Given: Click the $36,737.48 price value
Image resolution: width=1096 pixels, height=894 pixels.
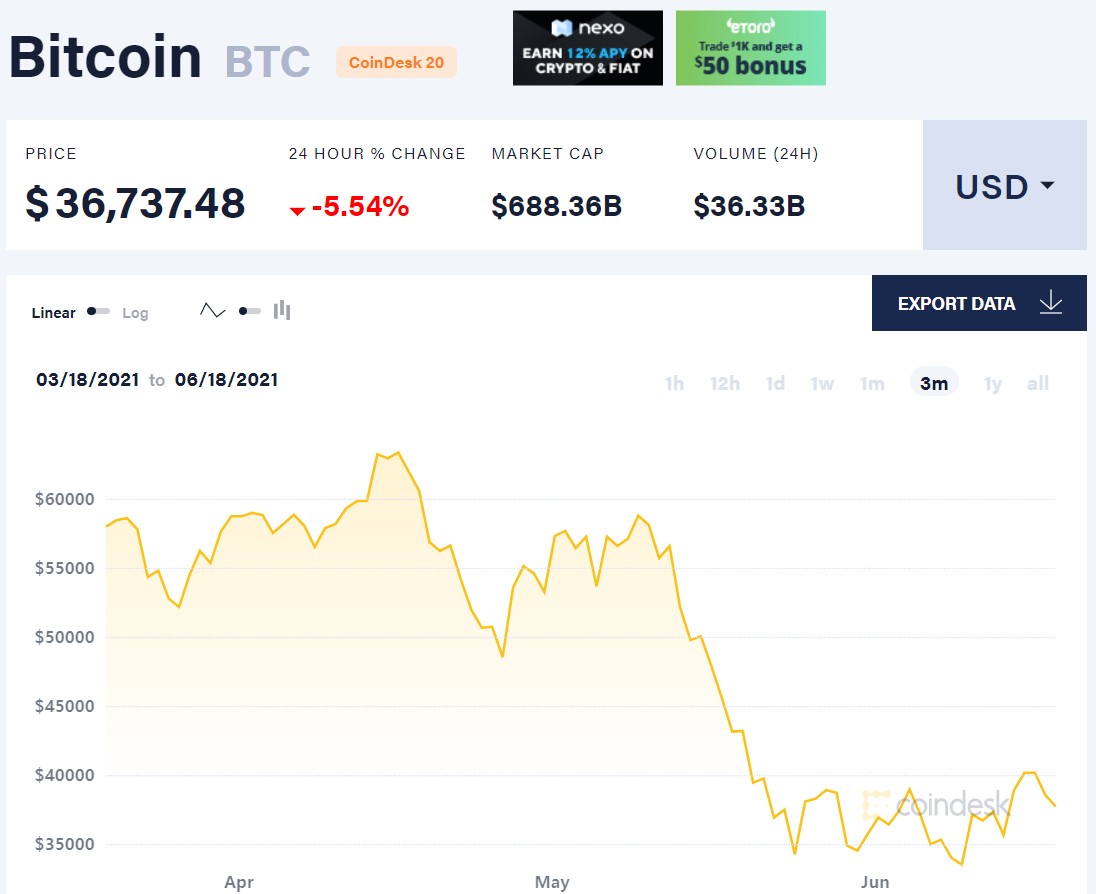Looking at the screenshot, I should tap(135, 204).
